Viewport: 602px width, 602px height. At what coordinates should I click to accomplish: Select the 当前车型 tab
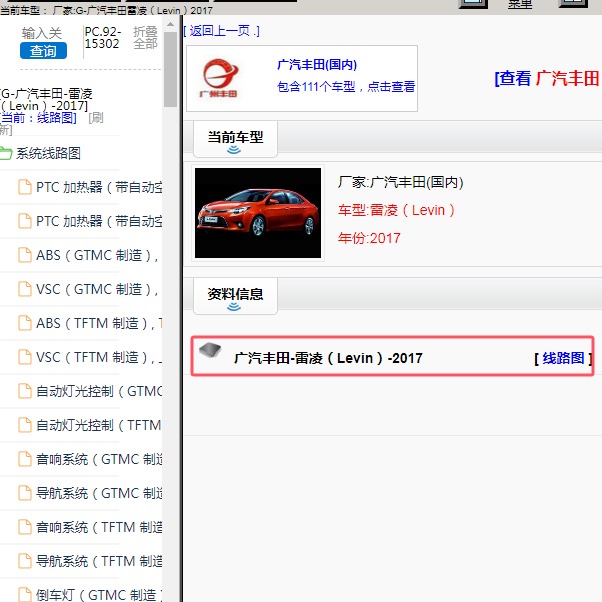pos(235,139)
